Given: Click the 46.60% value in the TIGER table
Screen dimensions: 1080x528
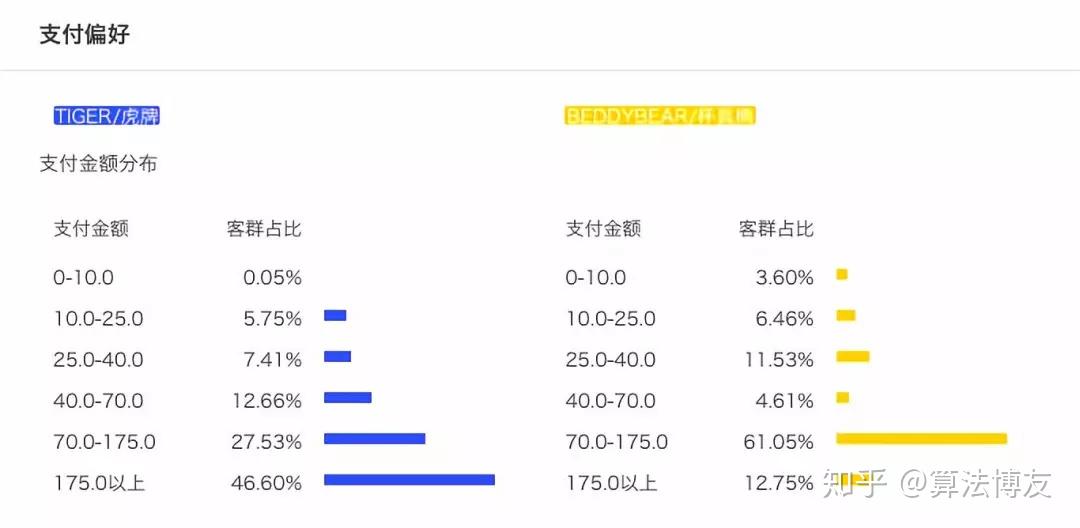Looking at the screenshot, I should tap(267, 483).
